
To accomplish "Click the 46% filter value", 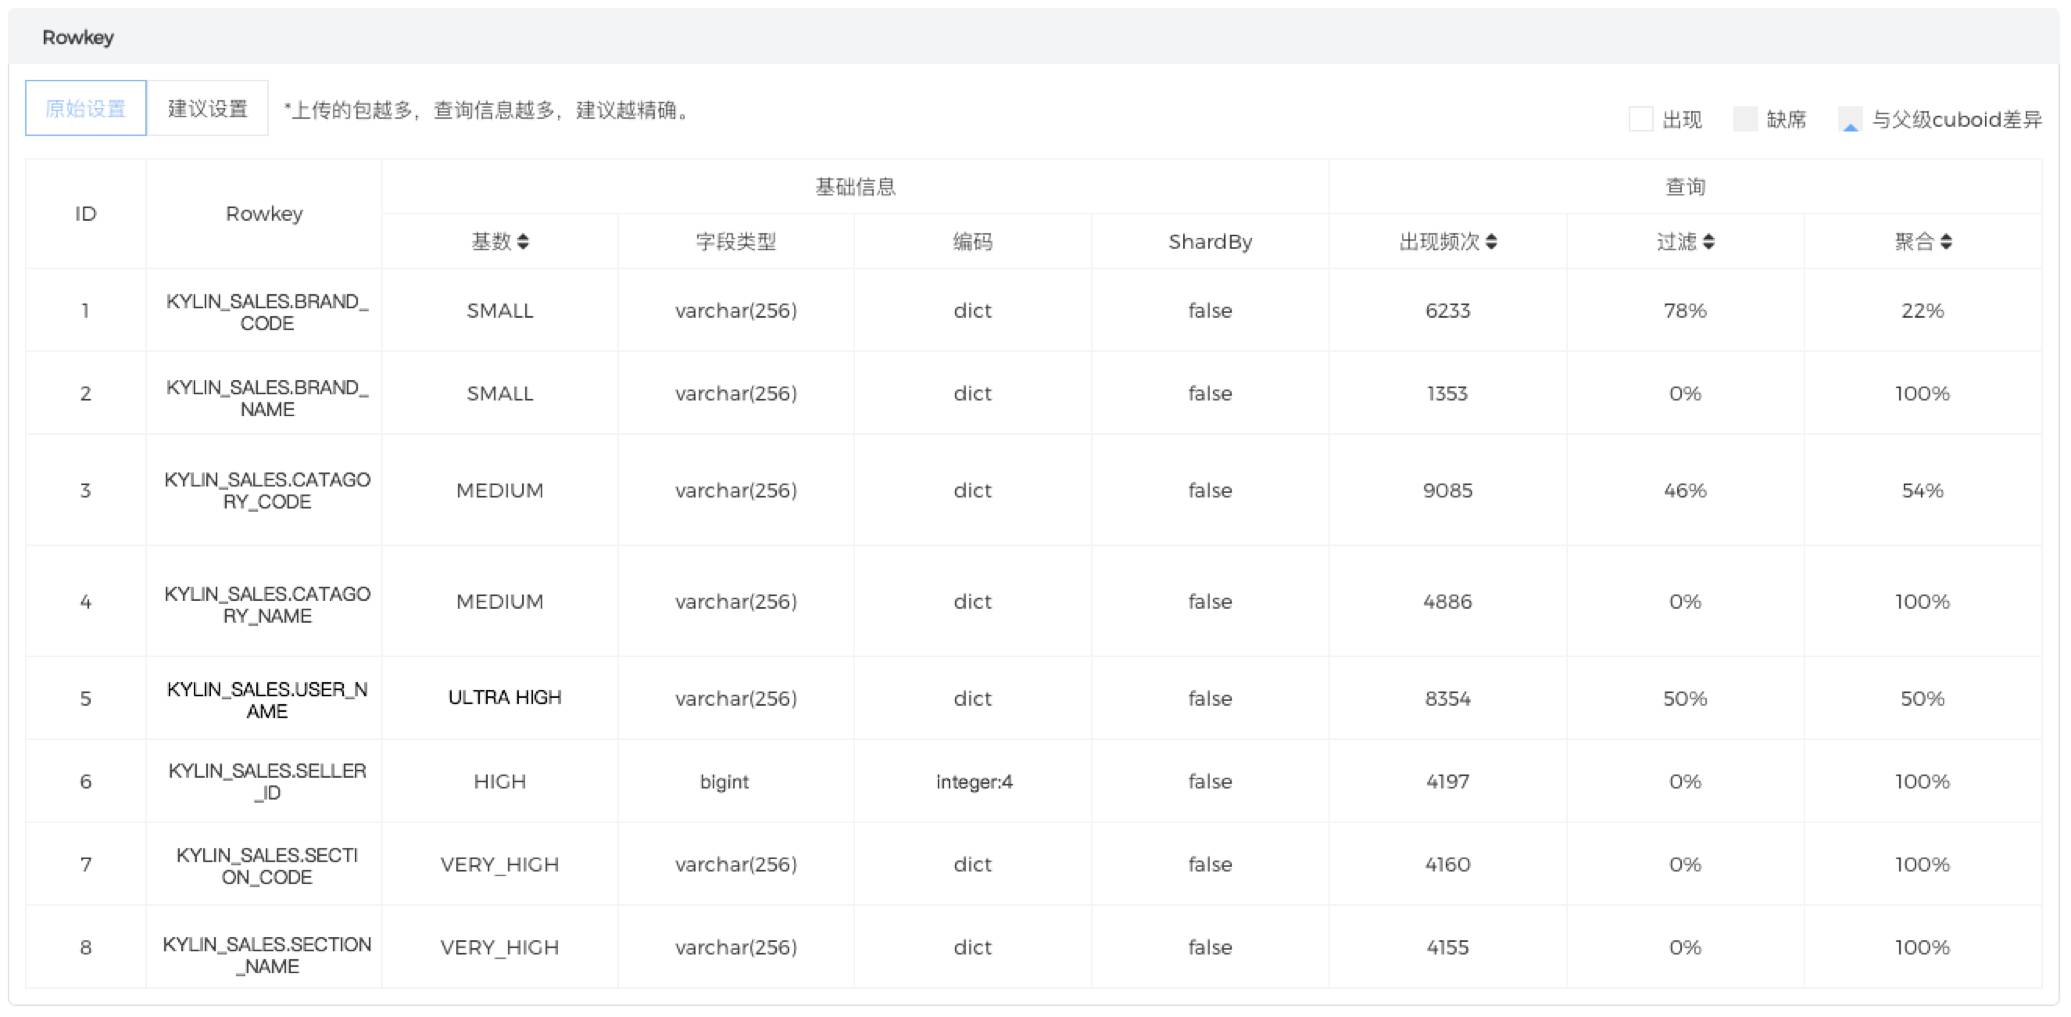I will pyautogui.click(x=1685, y=490).
